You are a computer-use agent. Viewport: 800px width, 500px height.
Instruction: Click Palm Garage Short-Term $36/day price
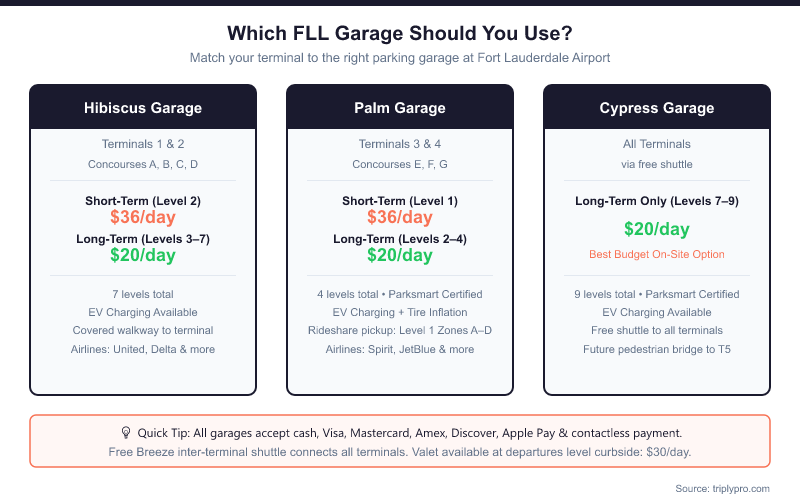coord(400,217)
